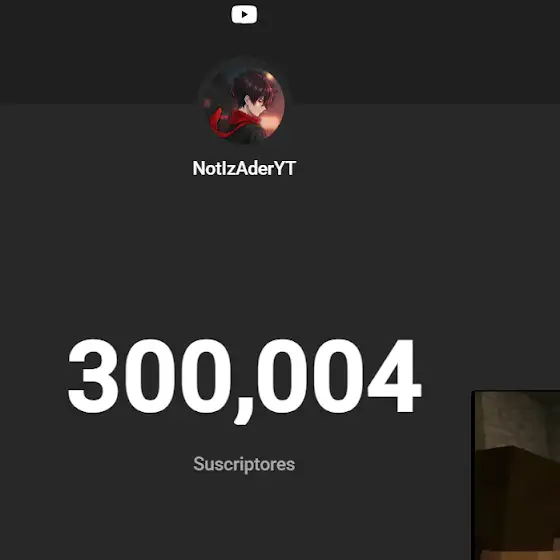Click the character's dark hair in avatar
The image size is (560, 560).
coord(252,88)
